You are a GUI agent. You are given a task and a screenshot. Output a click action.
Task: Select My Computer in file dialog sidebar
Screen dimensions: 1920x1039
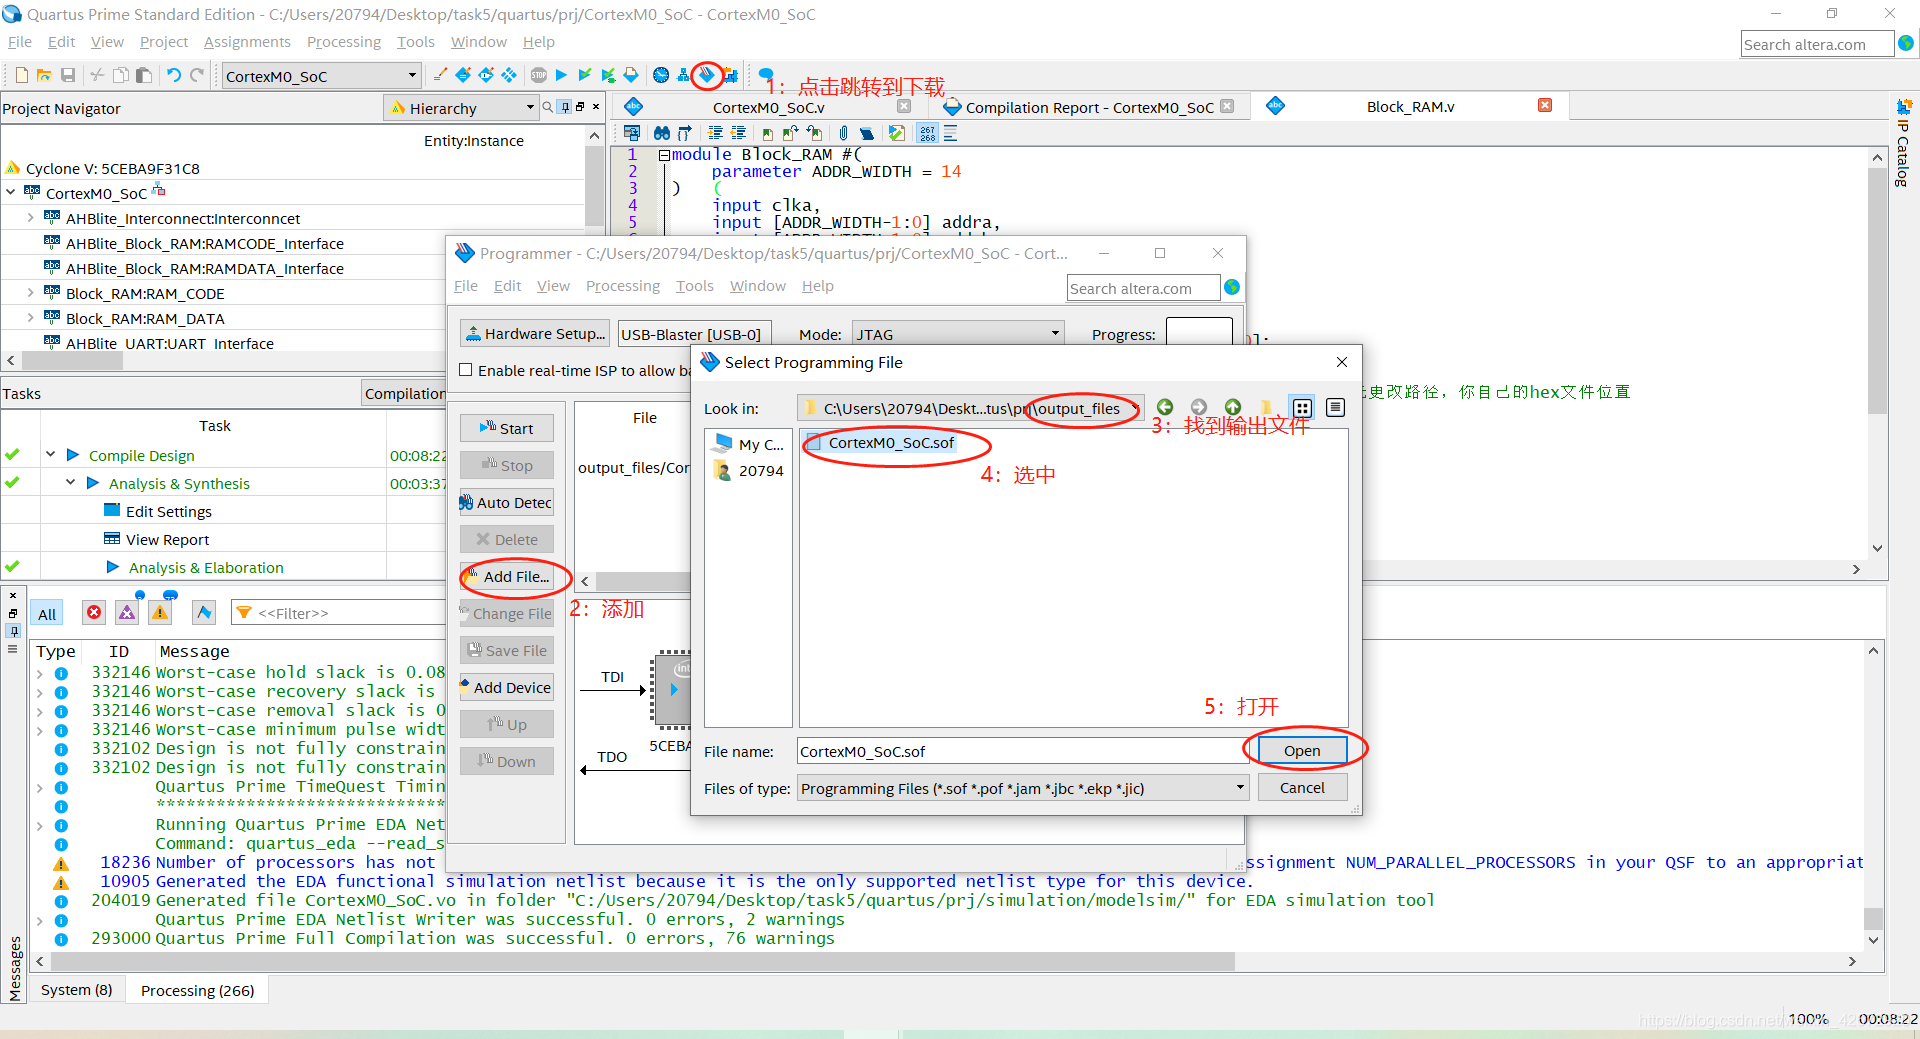(x=750, y=444)
